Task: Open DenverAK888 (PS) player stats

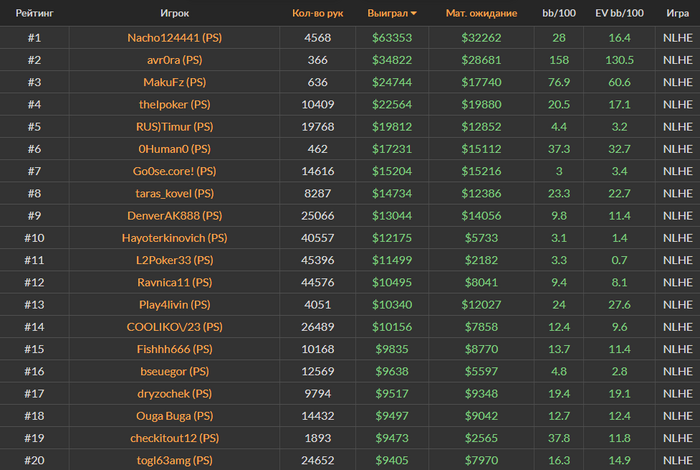Action: point(174,215)
